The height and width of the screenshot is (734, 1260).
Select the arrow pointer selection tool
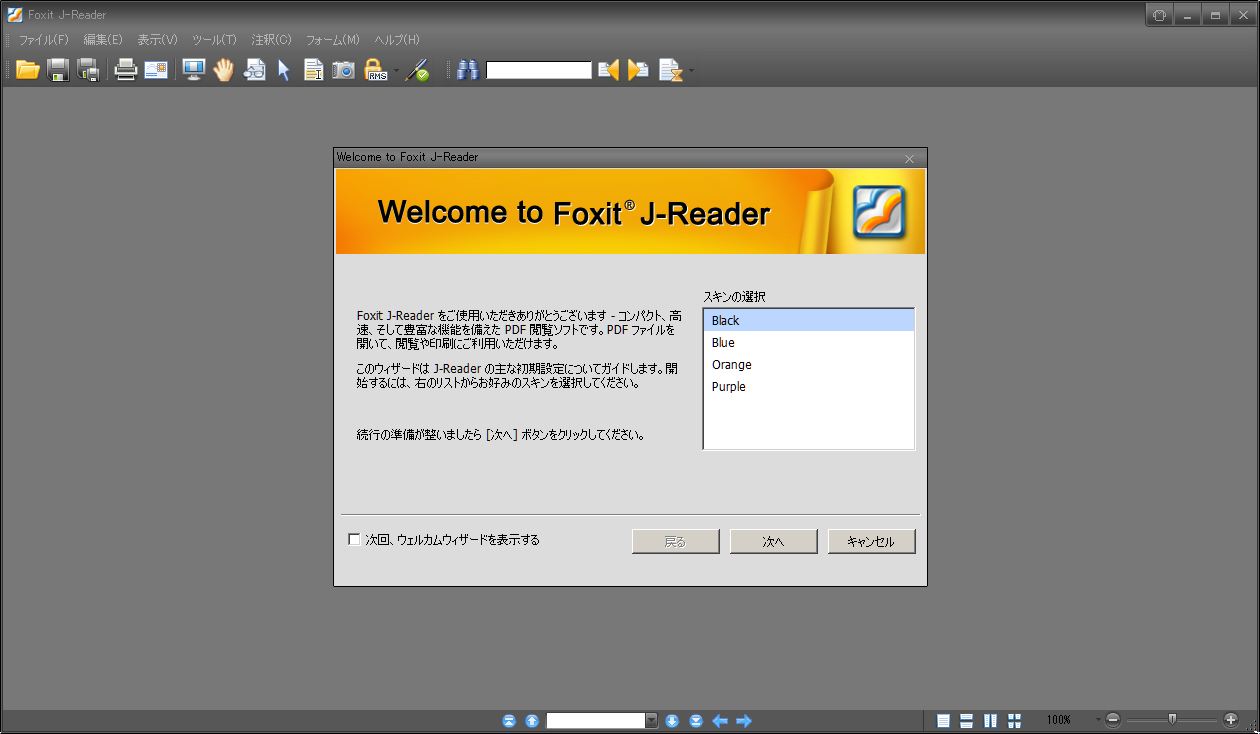284,70
